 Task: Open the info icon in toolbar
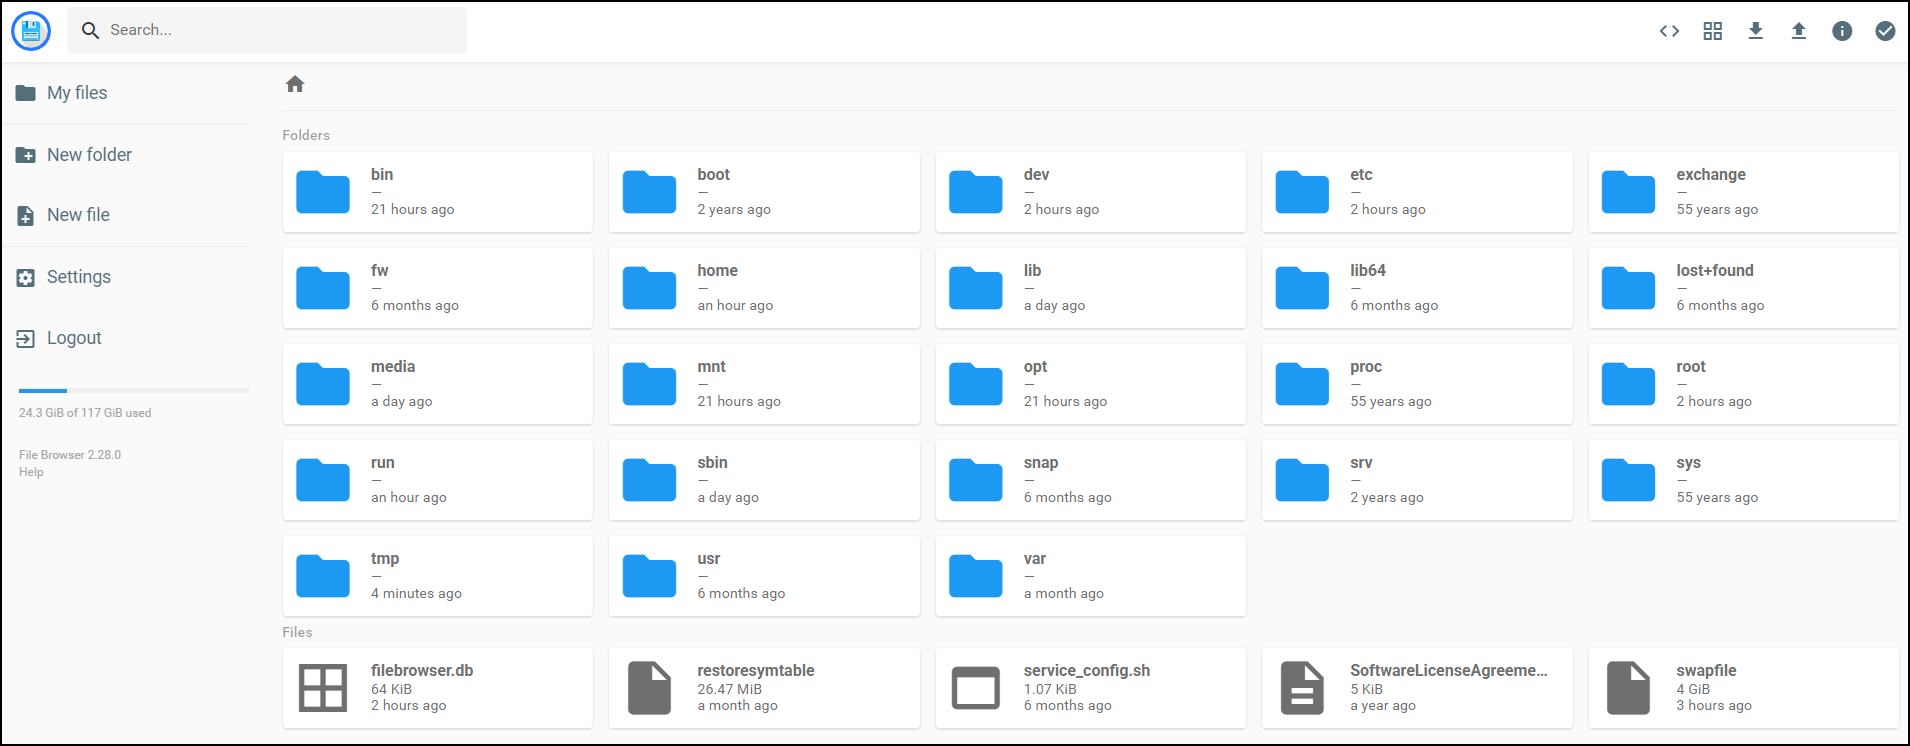tap(1842, 31)
